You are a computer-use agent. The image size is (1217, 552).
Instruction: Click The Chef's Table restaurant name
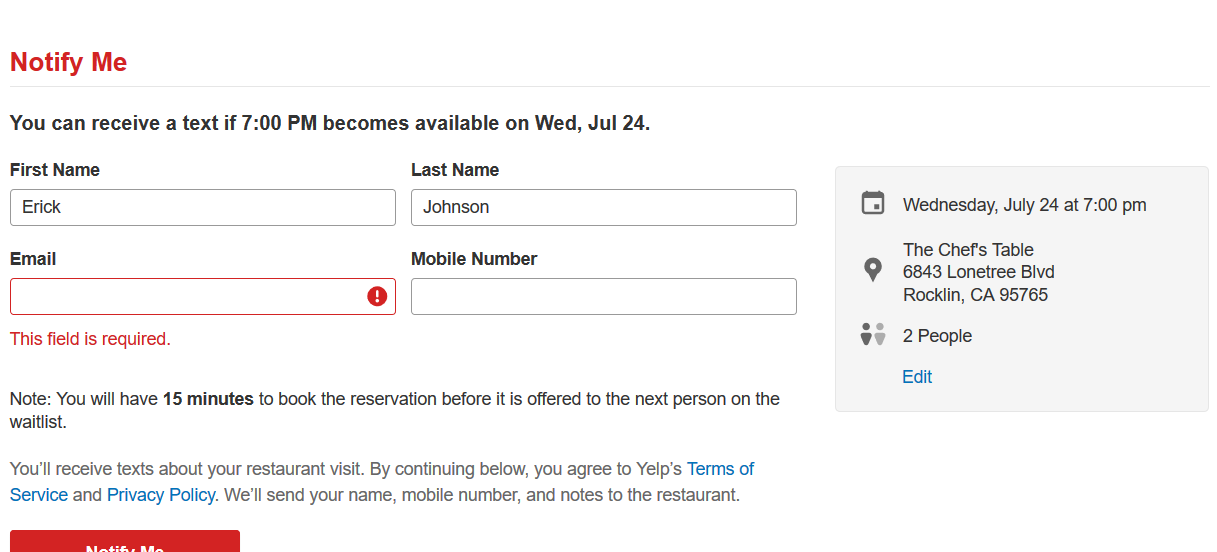pos(968,250)
